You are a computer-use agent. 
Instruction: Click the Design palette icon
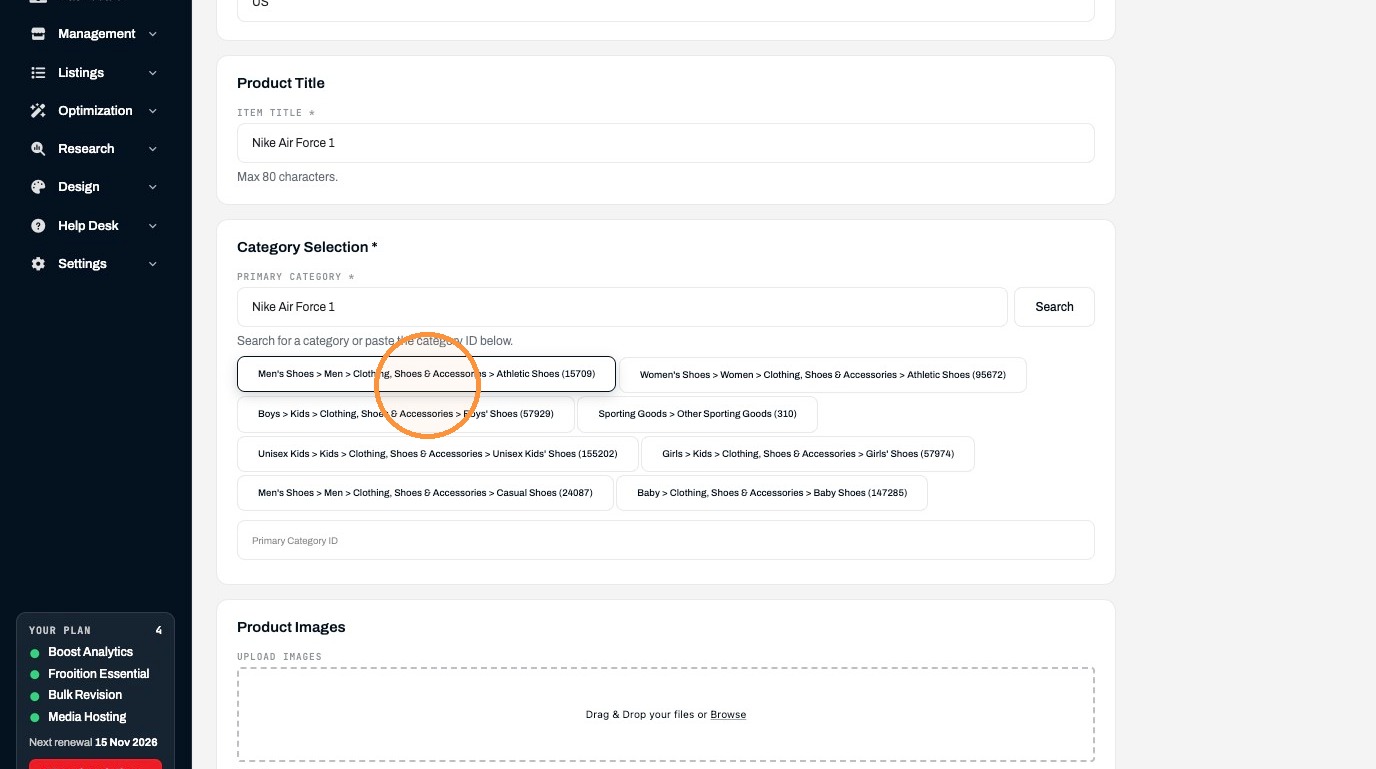38,187
